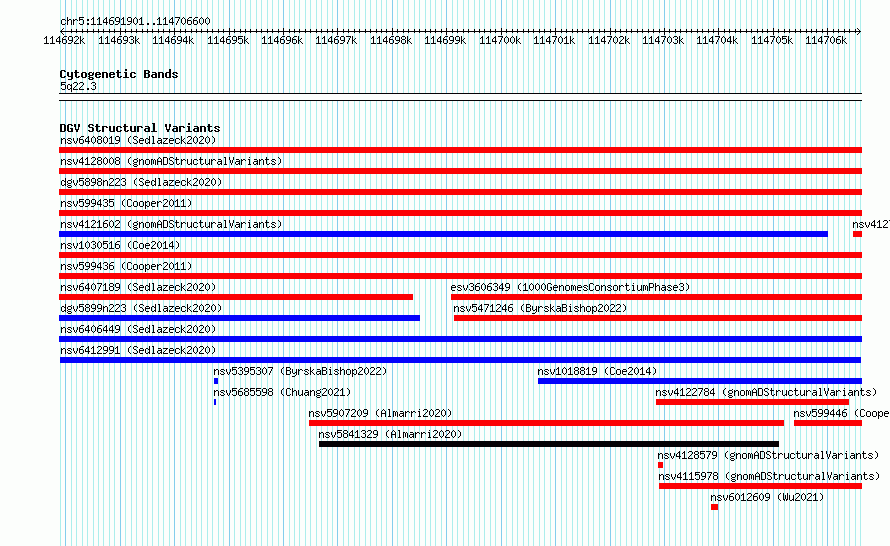Click the nsv5907209 (Almarri2020) label
This screenshot has width=890, height=546.
[380, 413]
